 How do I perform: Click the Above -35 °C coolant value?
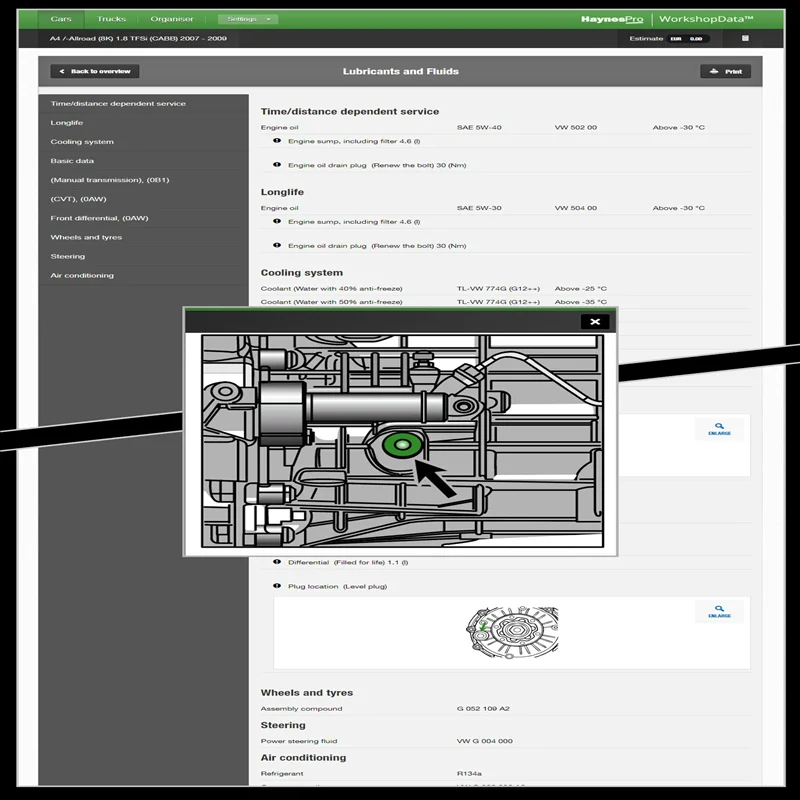[x=581, y=302]
